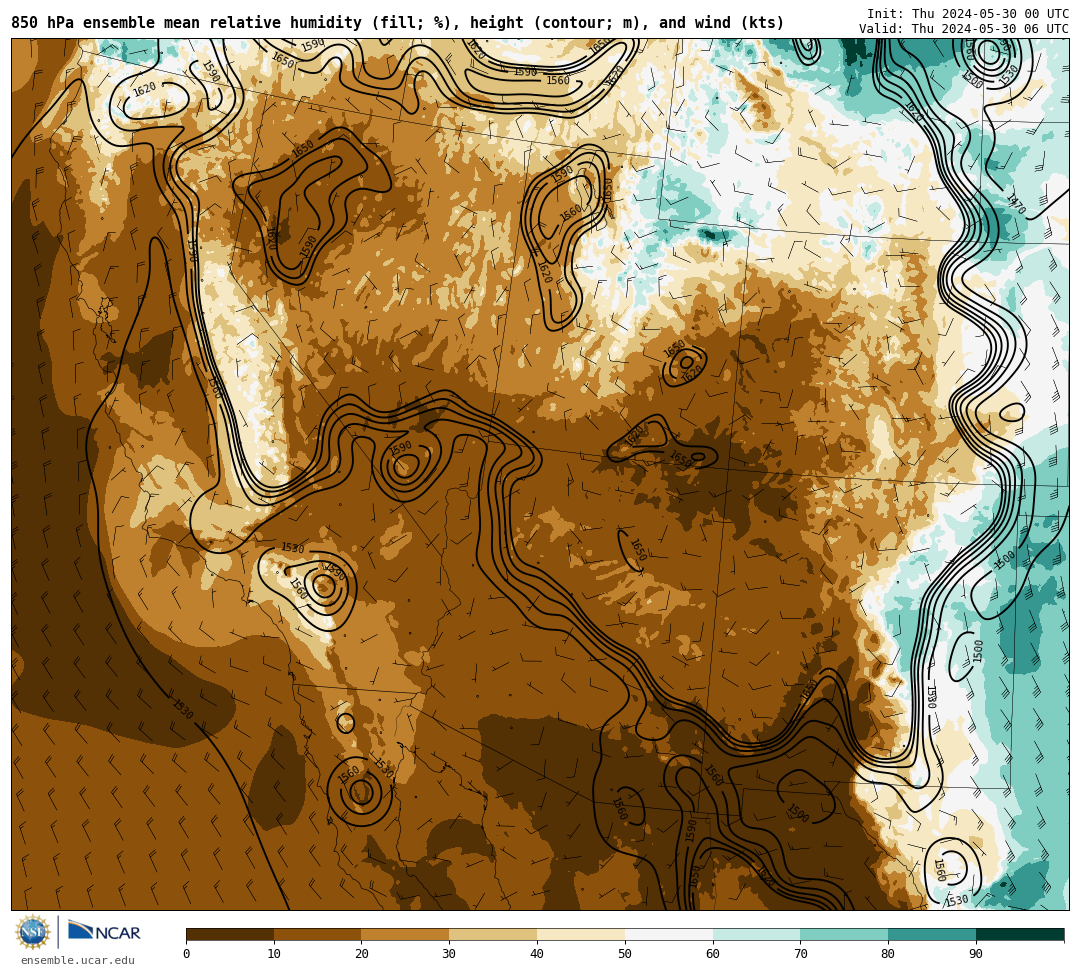The height and width of the screenshot is (973, 1080).
Task: Select the 850 hPa ensemble mean map title
Action: 397,23
